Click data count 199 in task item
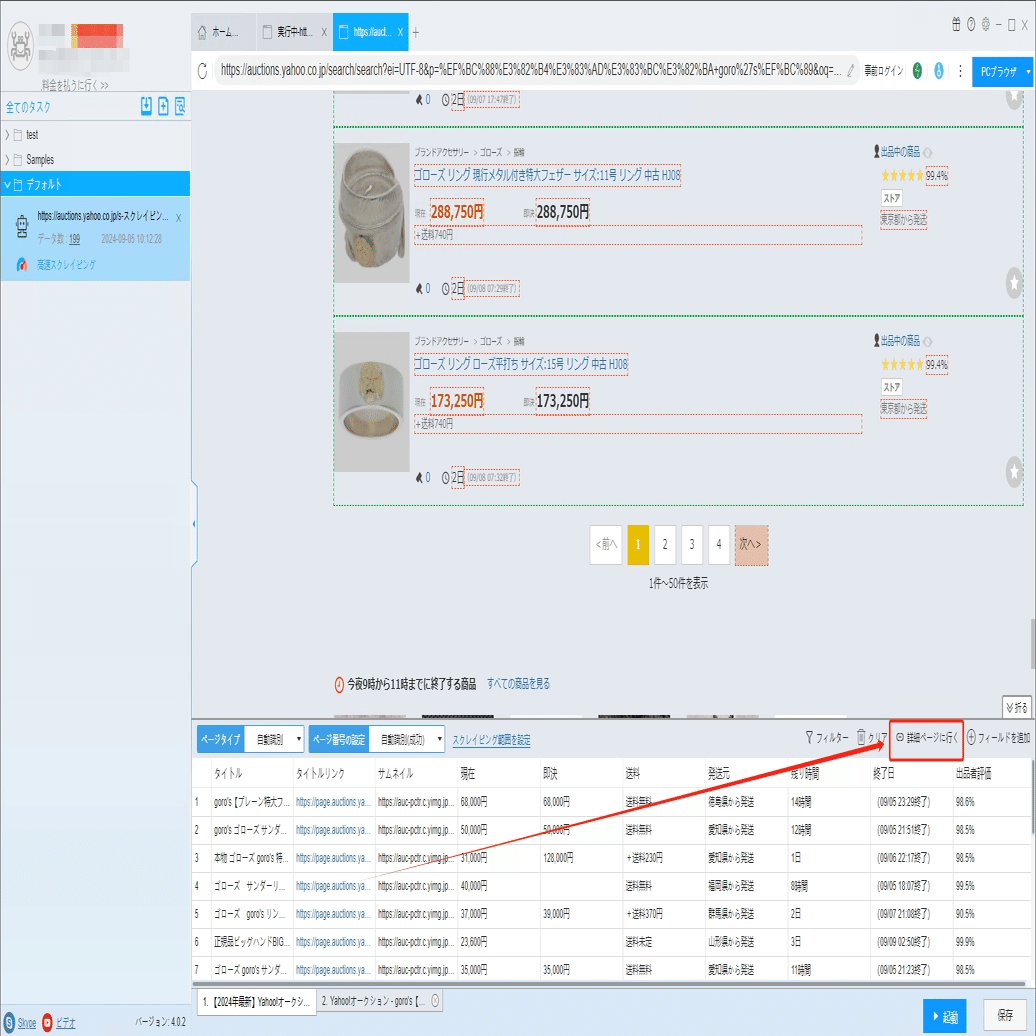 coord(75,239)
